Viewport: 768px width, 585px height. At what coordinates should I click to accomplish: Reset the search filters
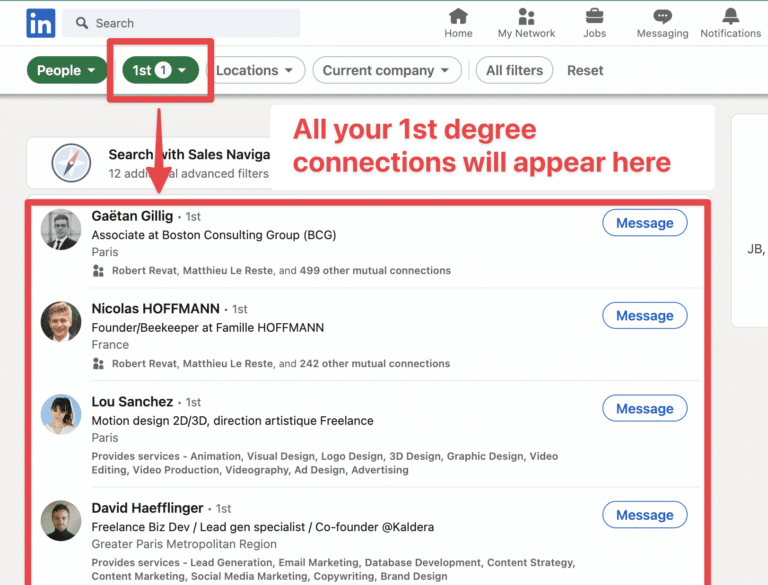click(585, 71)
